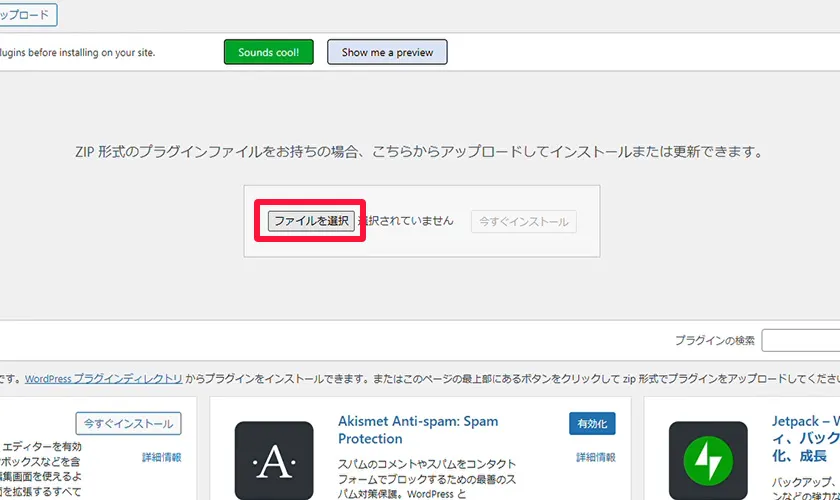Click the プラグインの検索 label
Screen dimensions: 840x500
coord(714,341)
